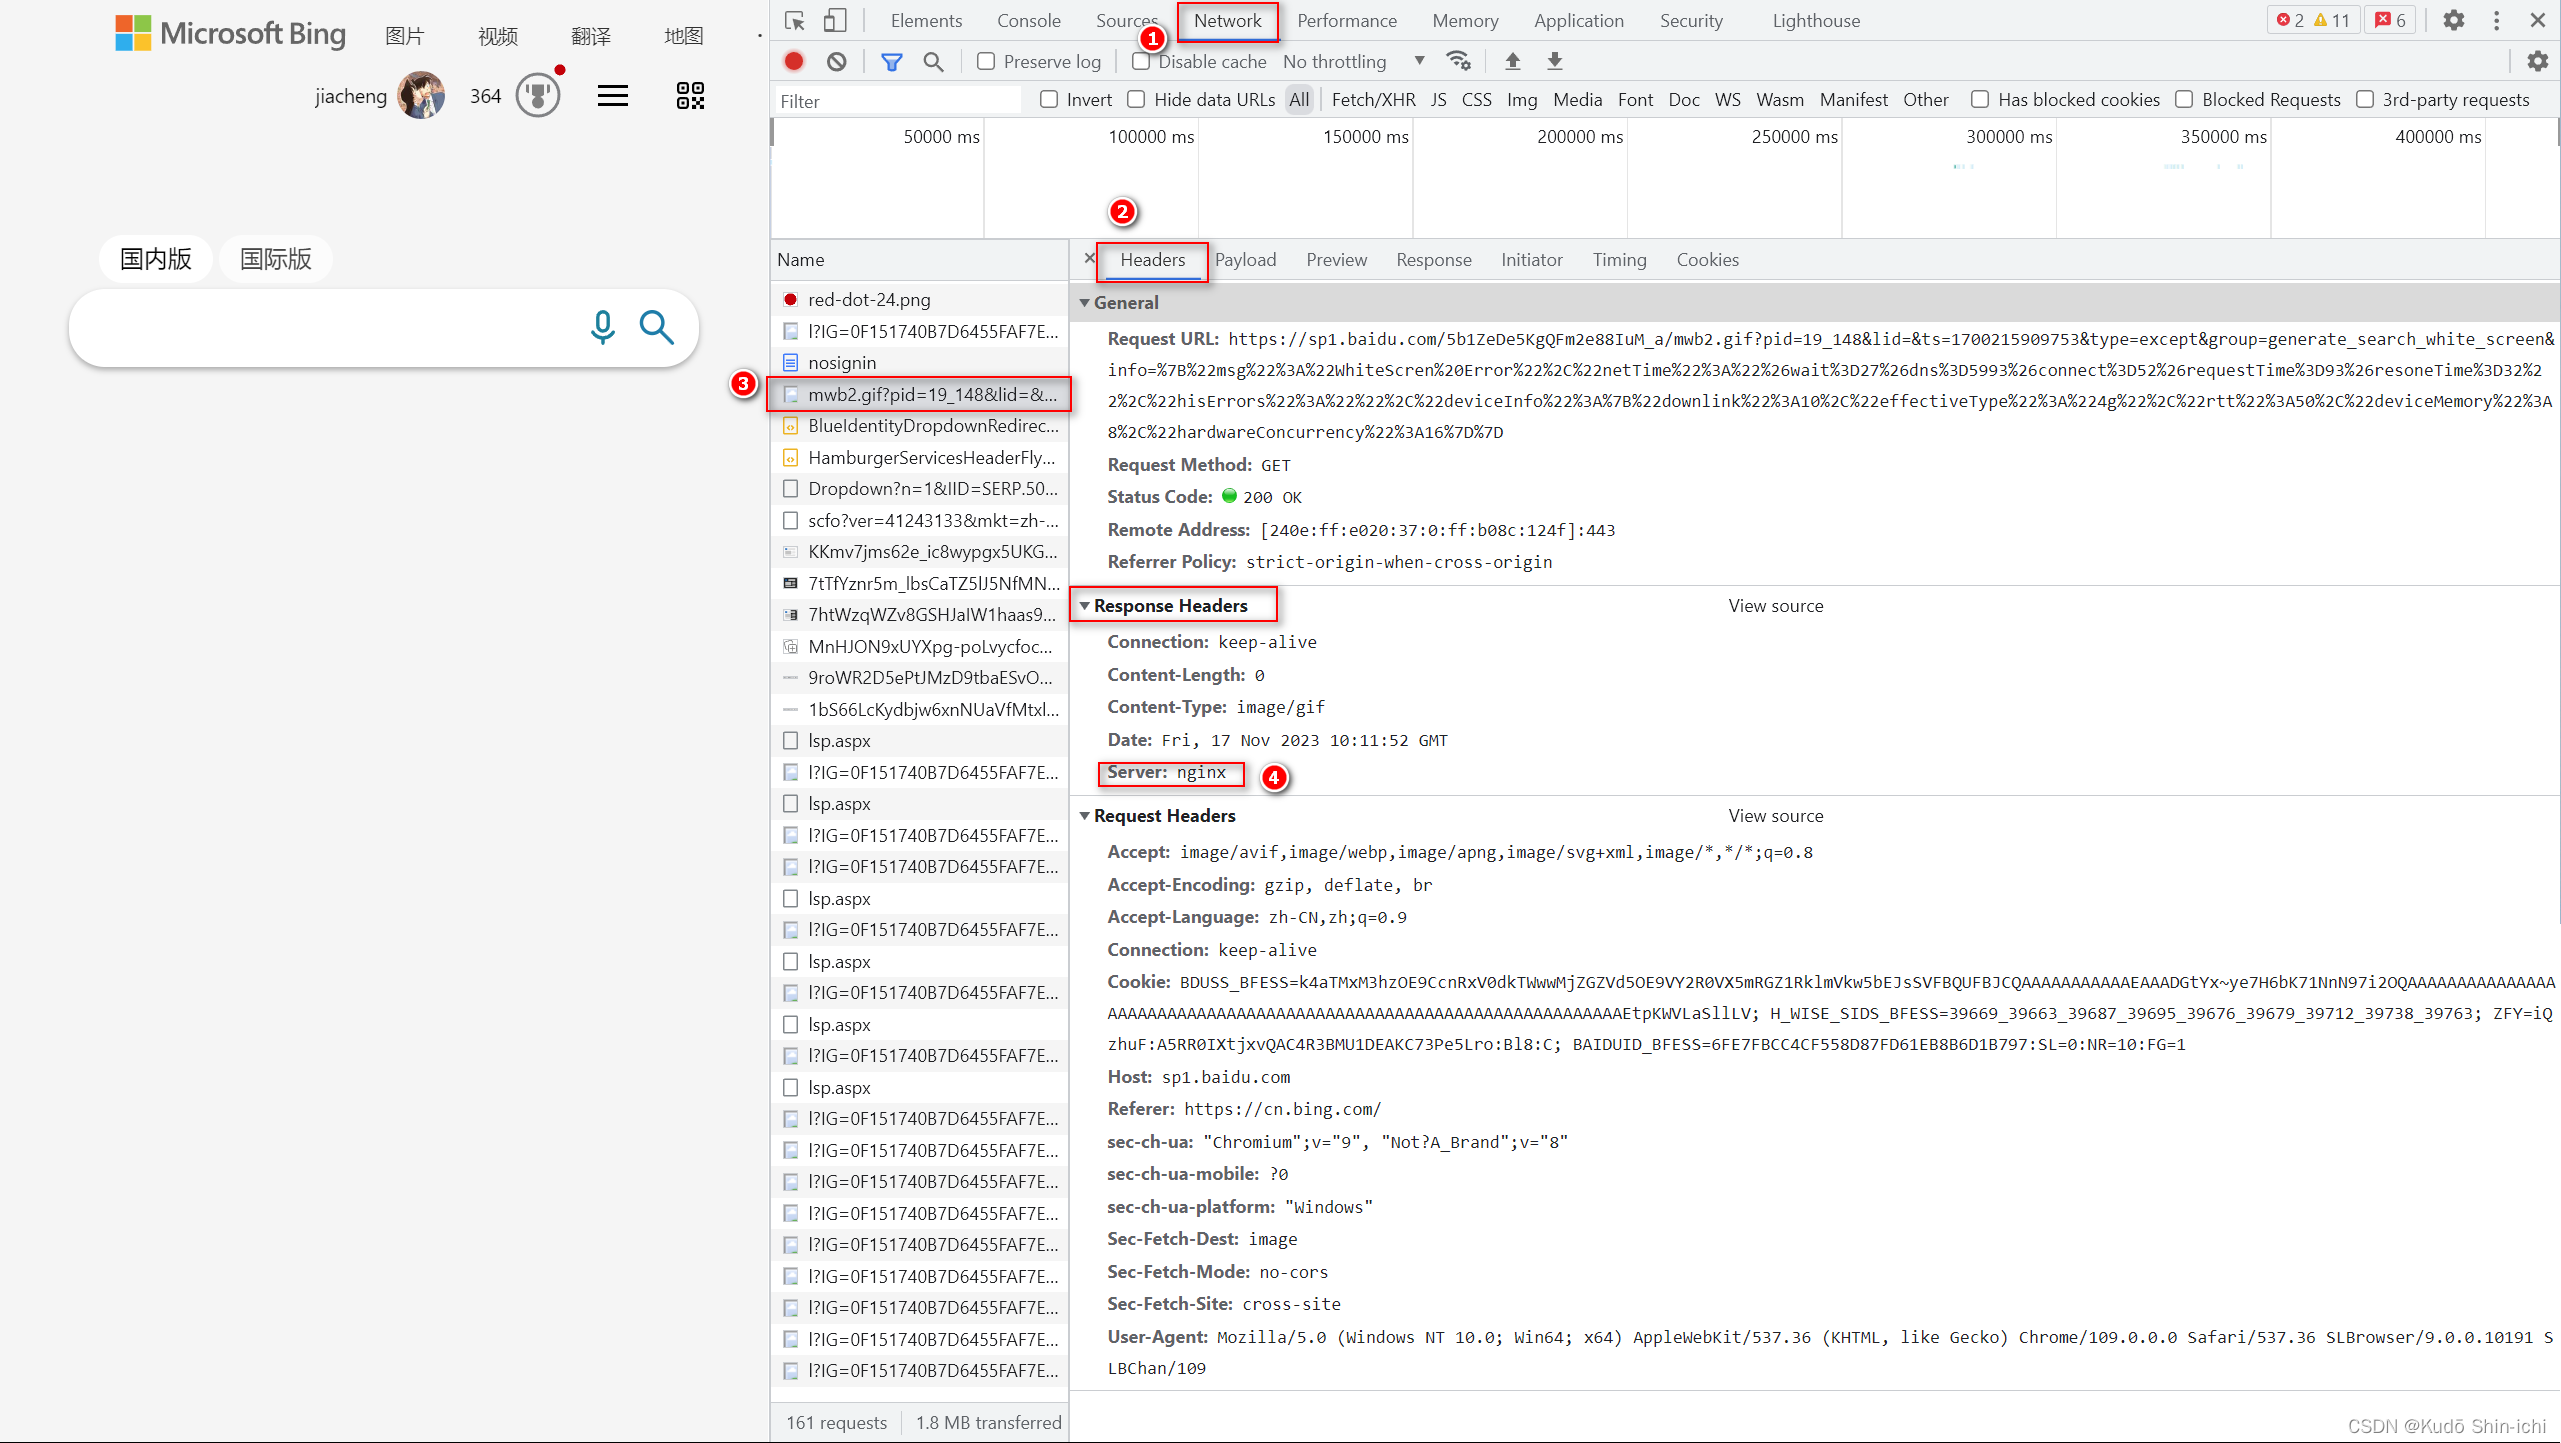Click the clear network log icon

coord(839,60)
